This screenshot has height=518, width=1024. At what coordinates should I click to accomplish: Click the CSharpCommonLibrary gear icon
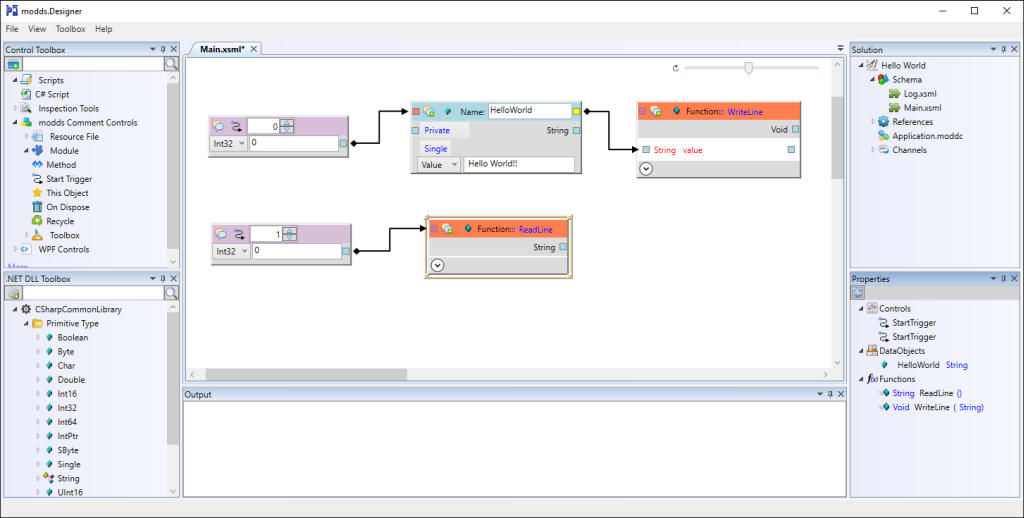coord(26,309)
